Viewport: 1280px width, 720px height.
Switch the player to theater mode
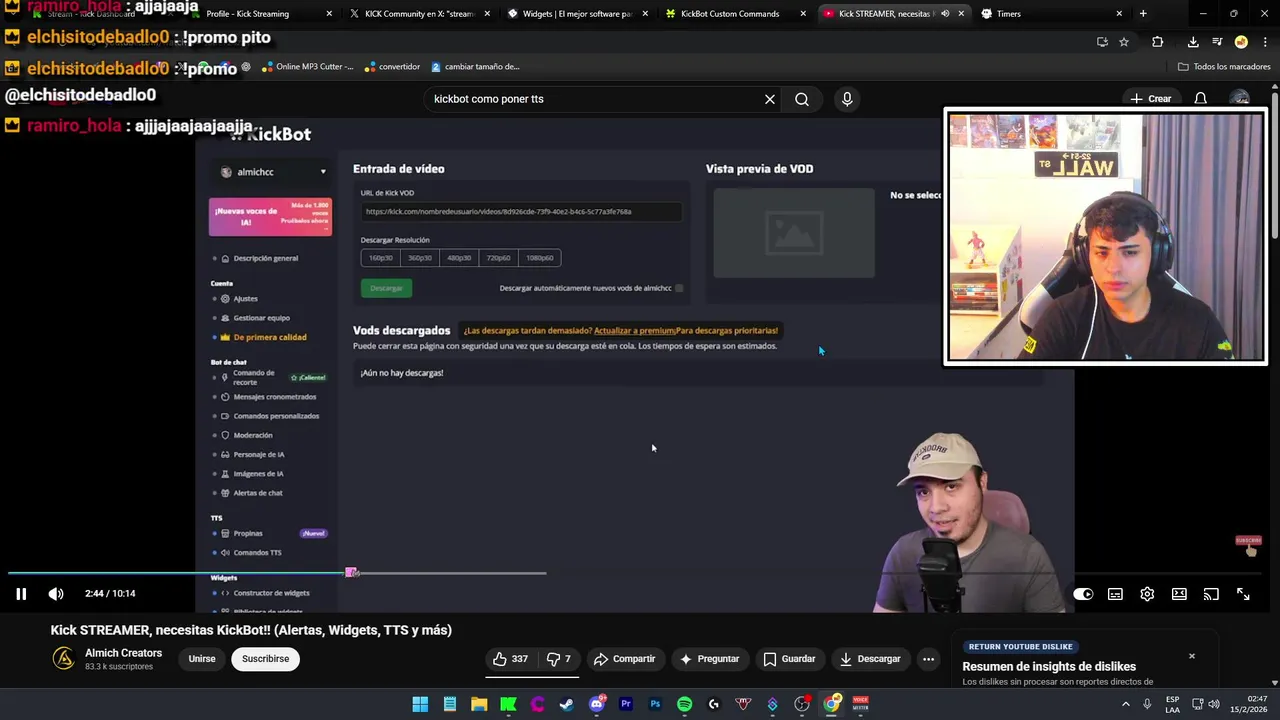[x=1179, y=594]
